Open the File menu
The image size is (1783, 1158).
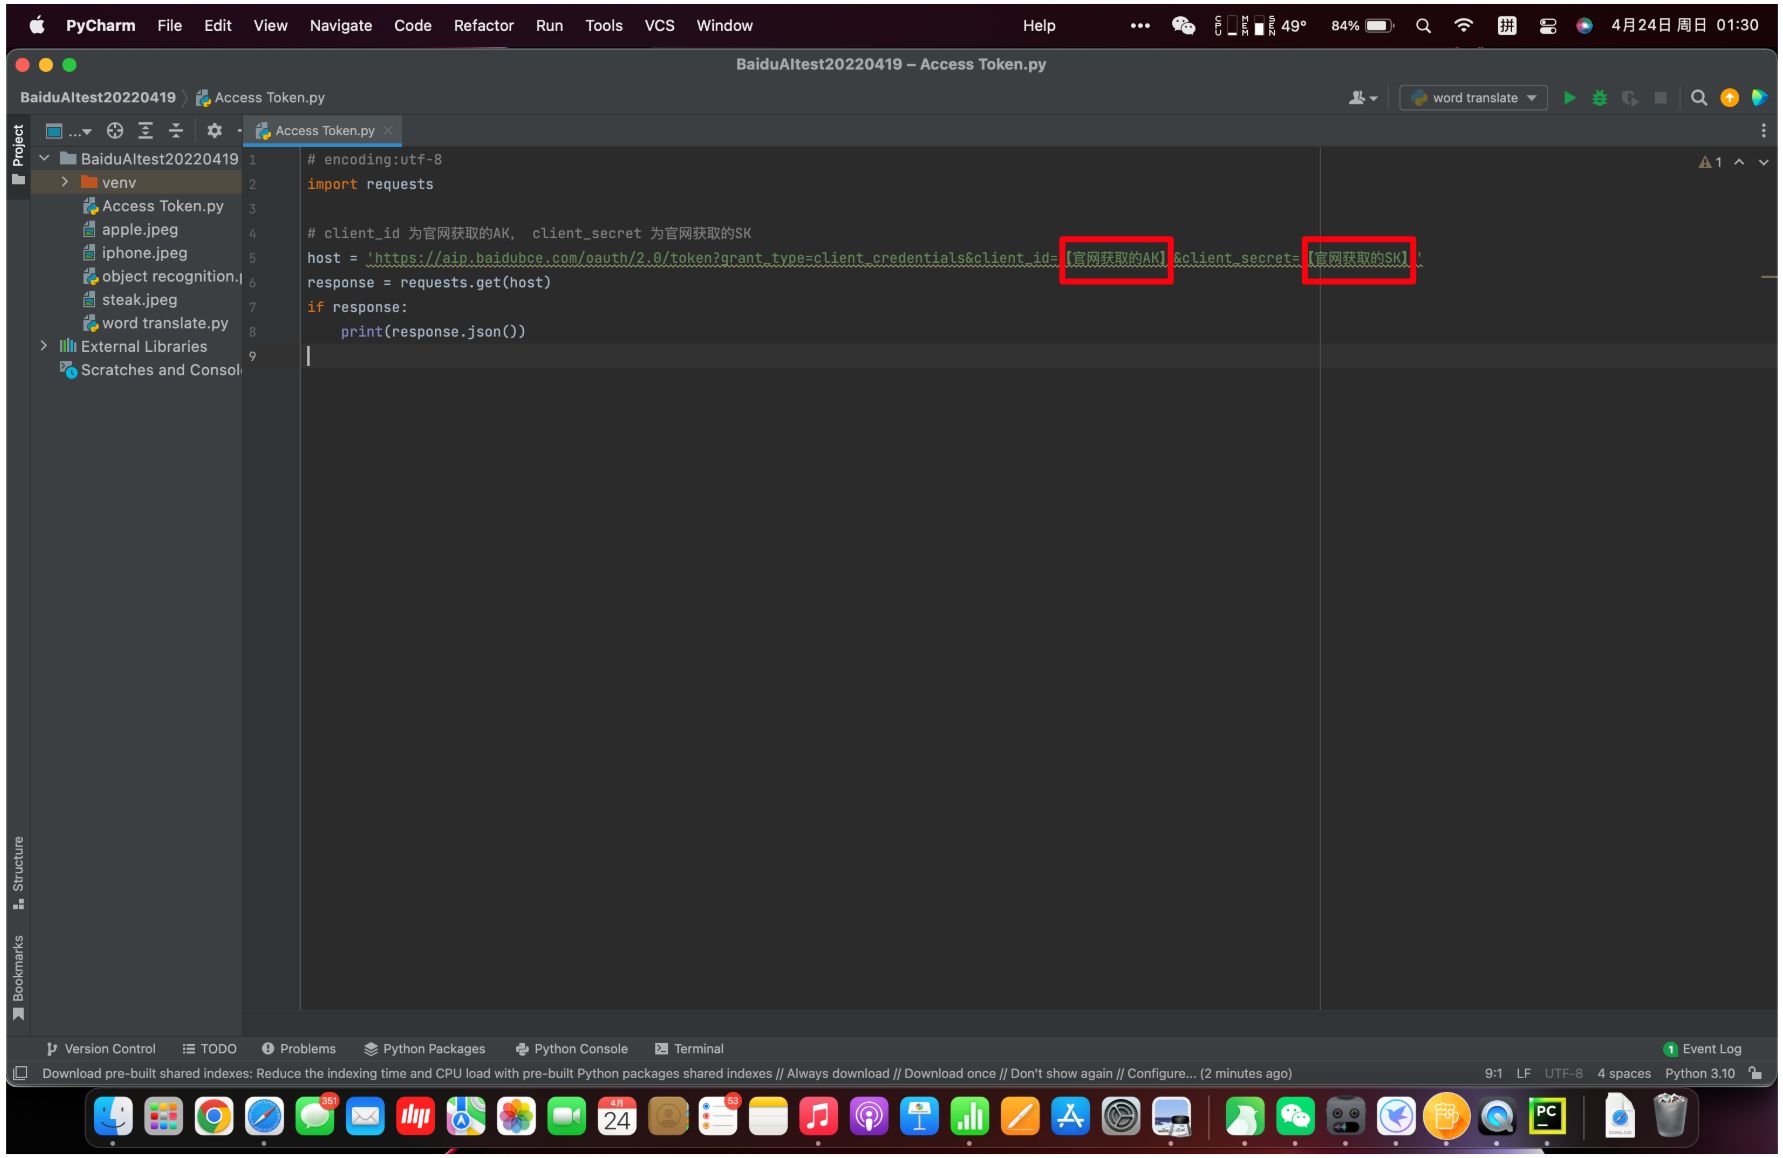tap(169, 26)
